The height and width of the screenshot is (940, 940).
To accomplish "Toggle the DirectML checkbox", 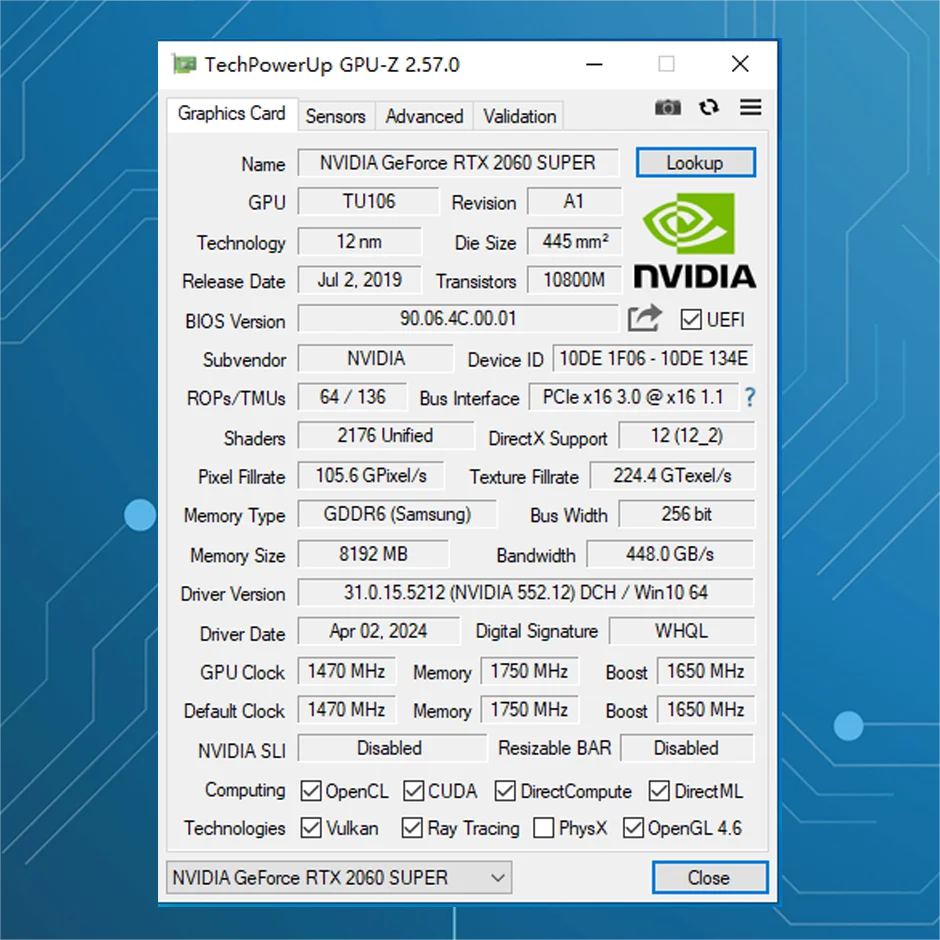I will click(x=659, y=791).
